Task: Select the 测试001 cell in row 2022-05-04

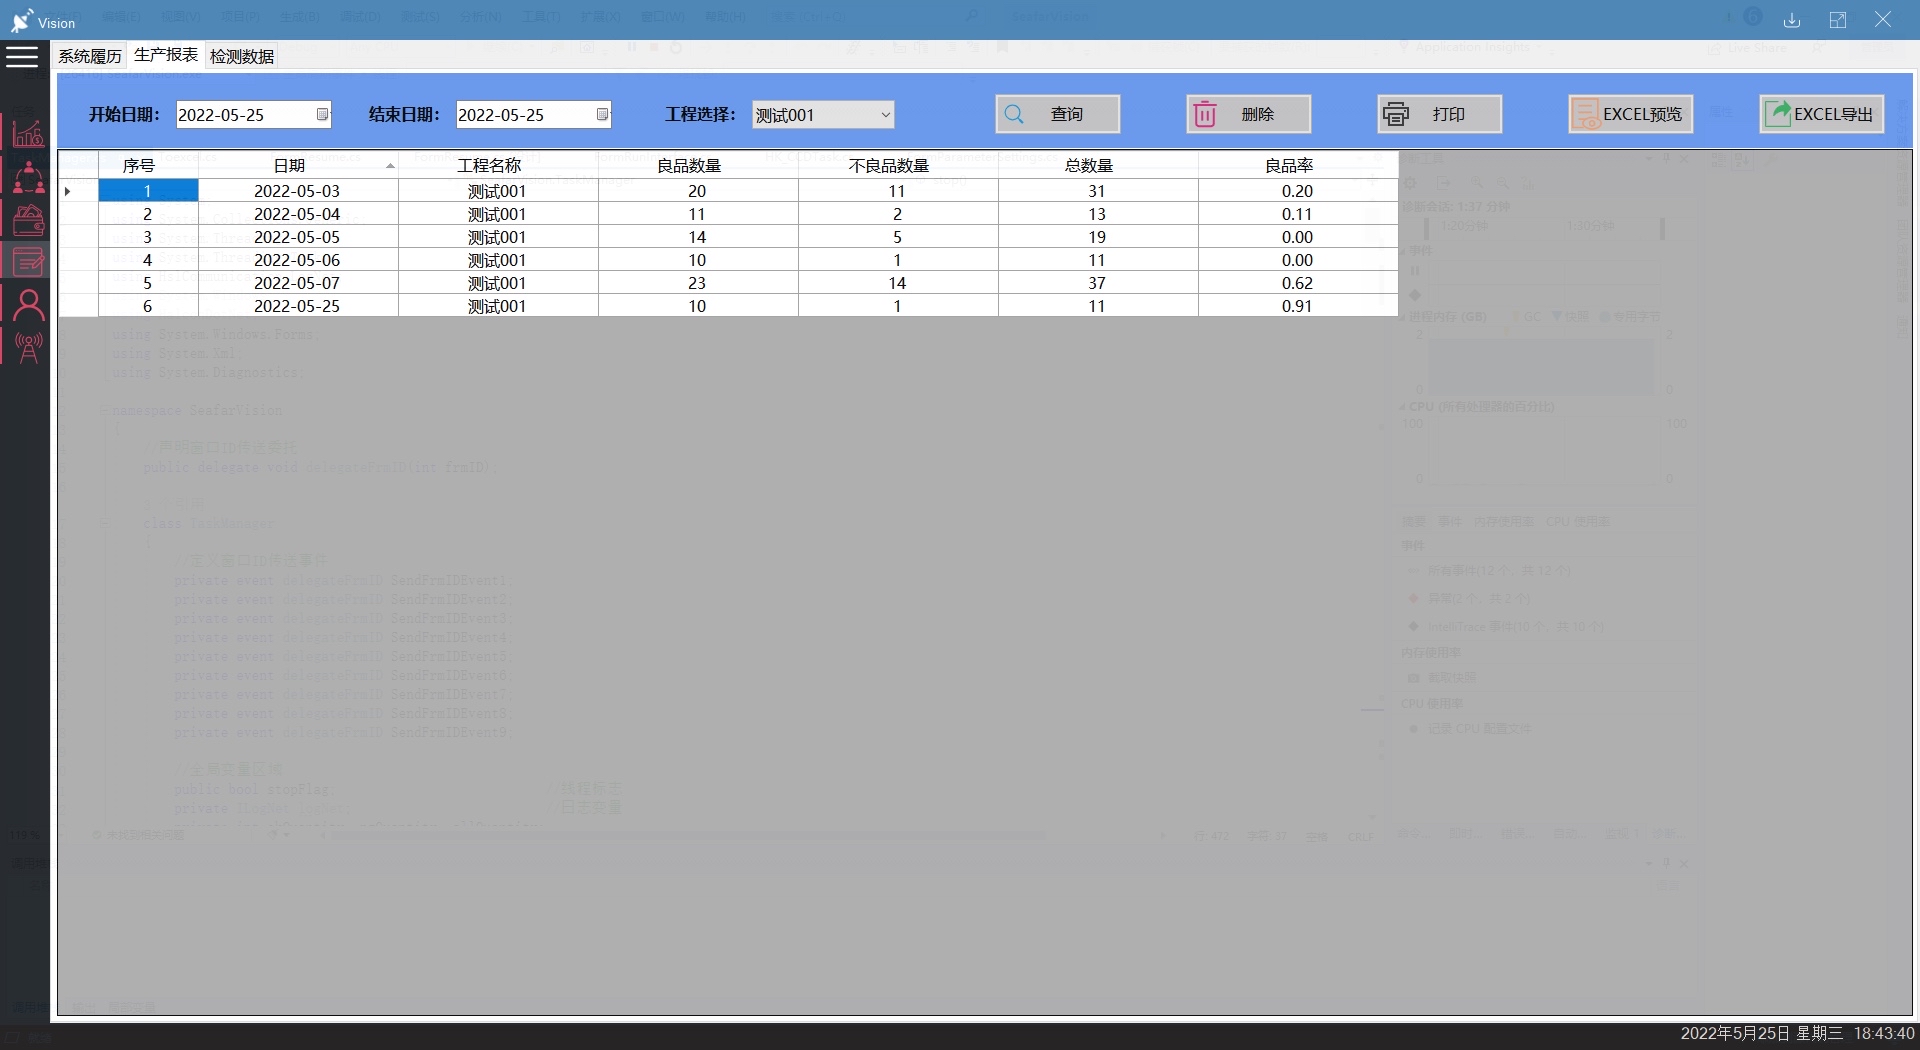Action: 497,214
